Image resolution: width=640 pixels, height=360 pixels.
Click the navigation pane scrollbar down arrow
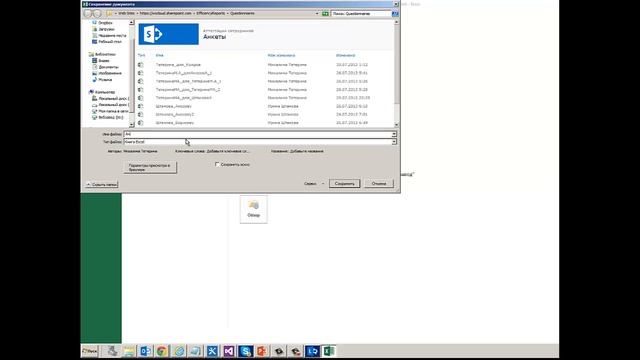pyautogui.click(x=131, y=124)
